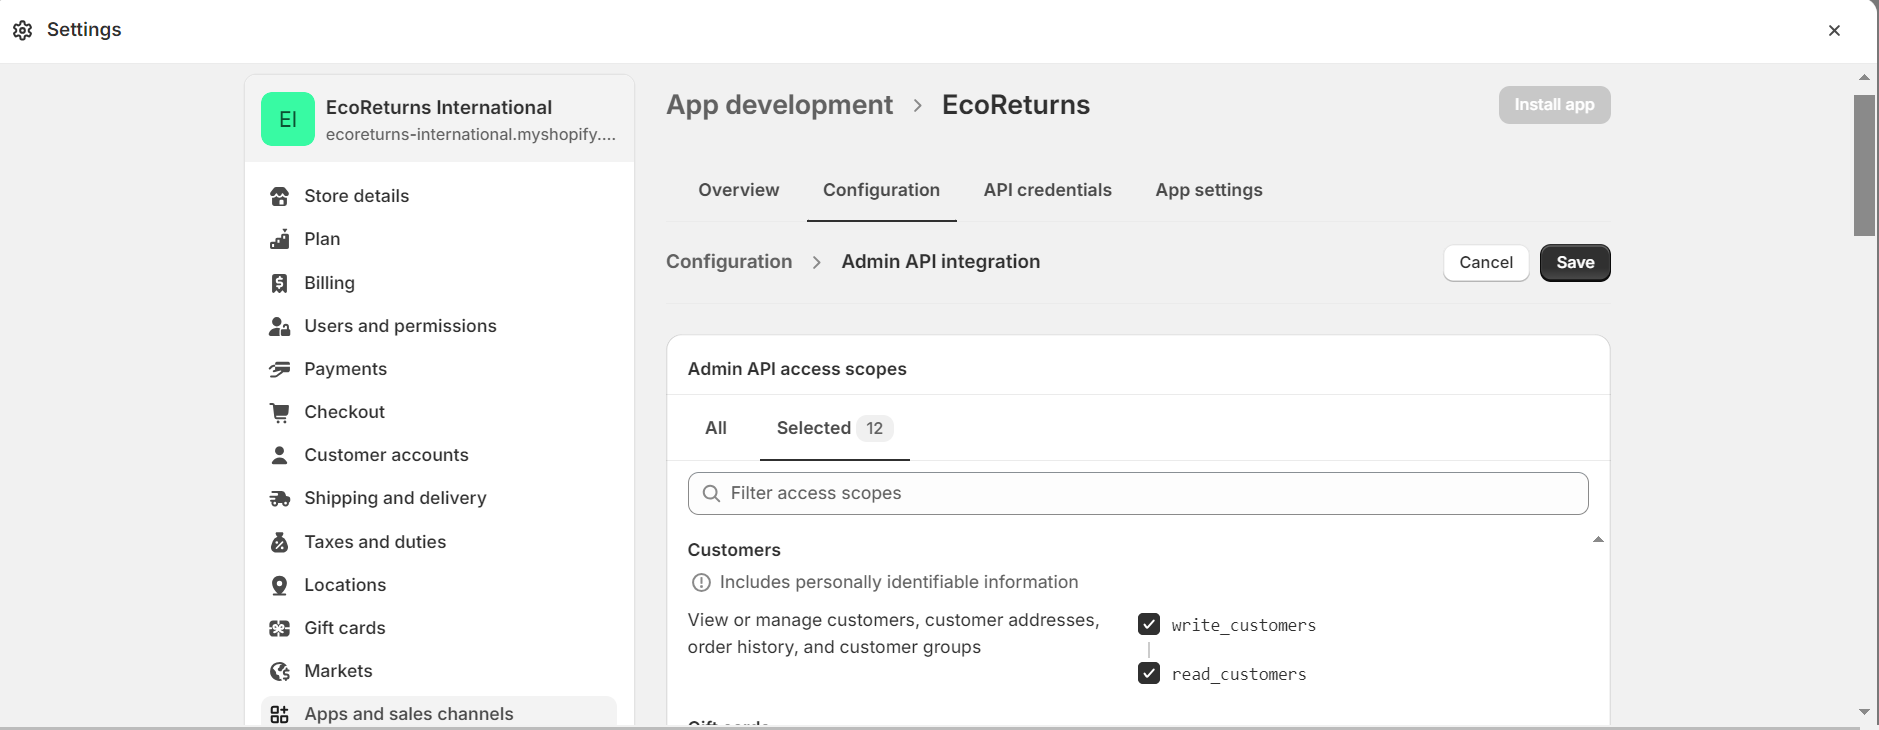The width and height of the screenshot is (1879, 730).
Task: Click the Filter access scopes field
Action: pyautogui.click(x=1138, y=494)
